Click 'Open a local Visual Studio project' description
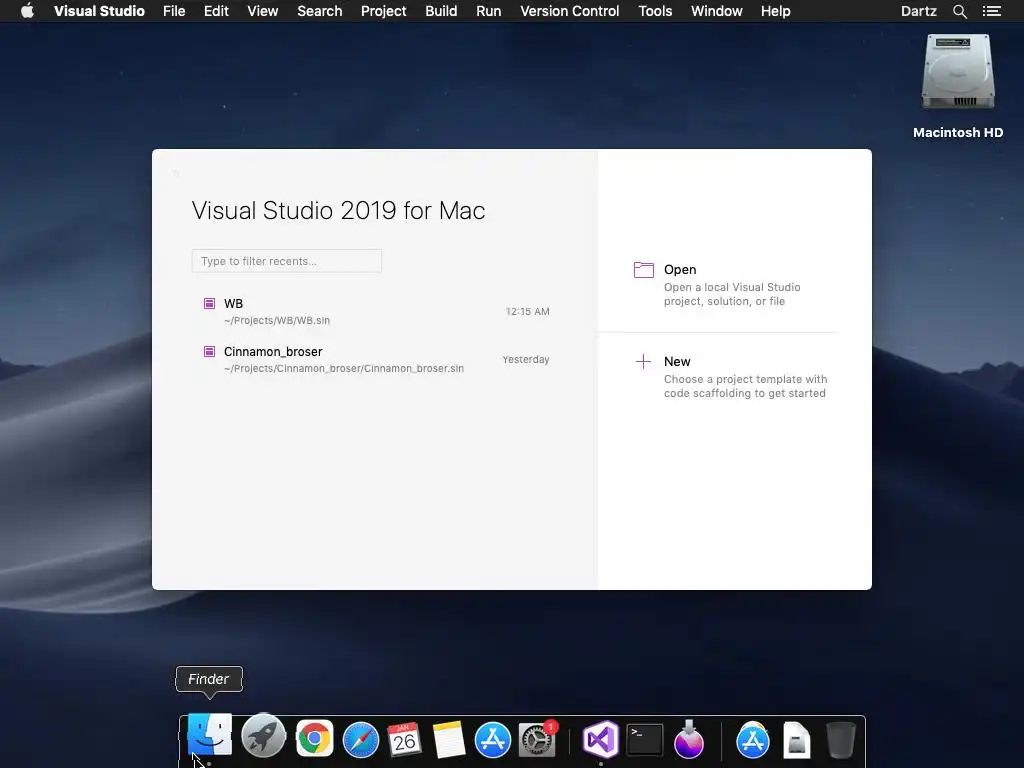 tap(732, 295)
